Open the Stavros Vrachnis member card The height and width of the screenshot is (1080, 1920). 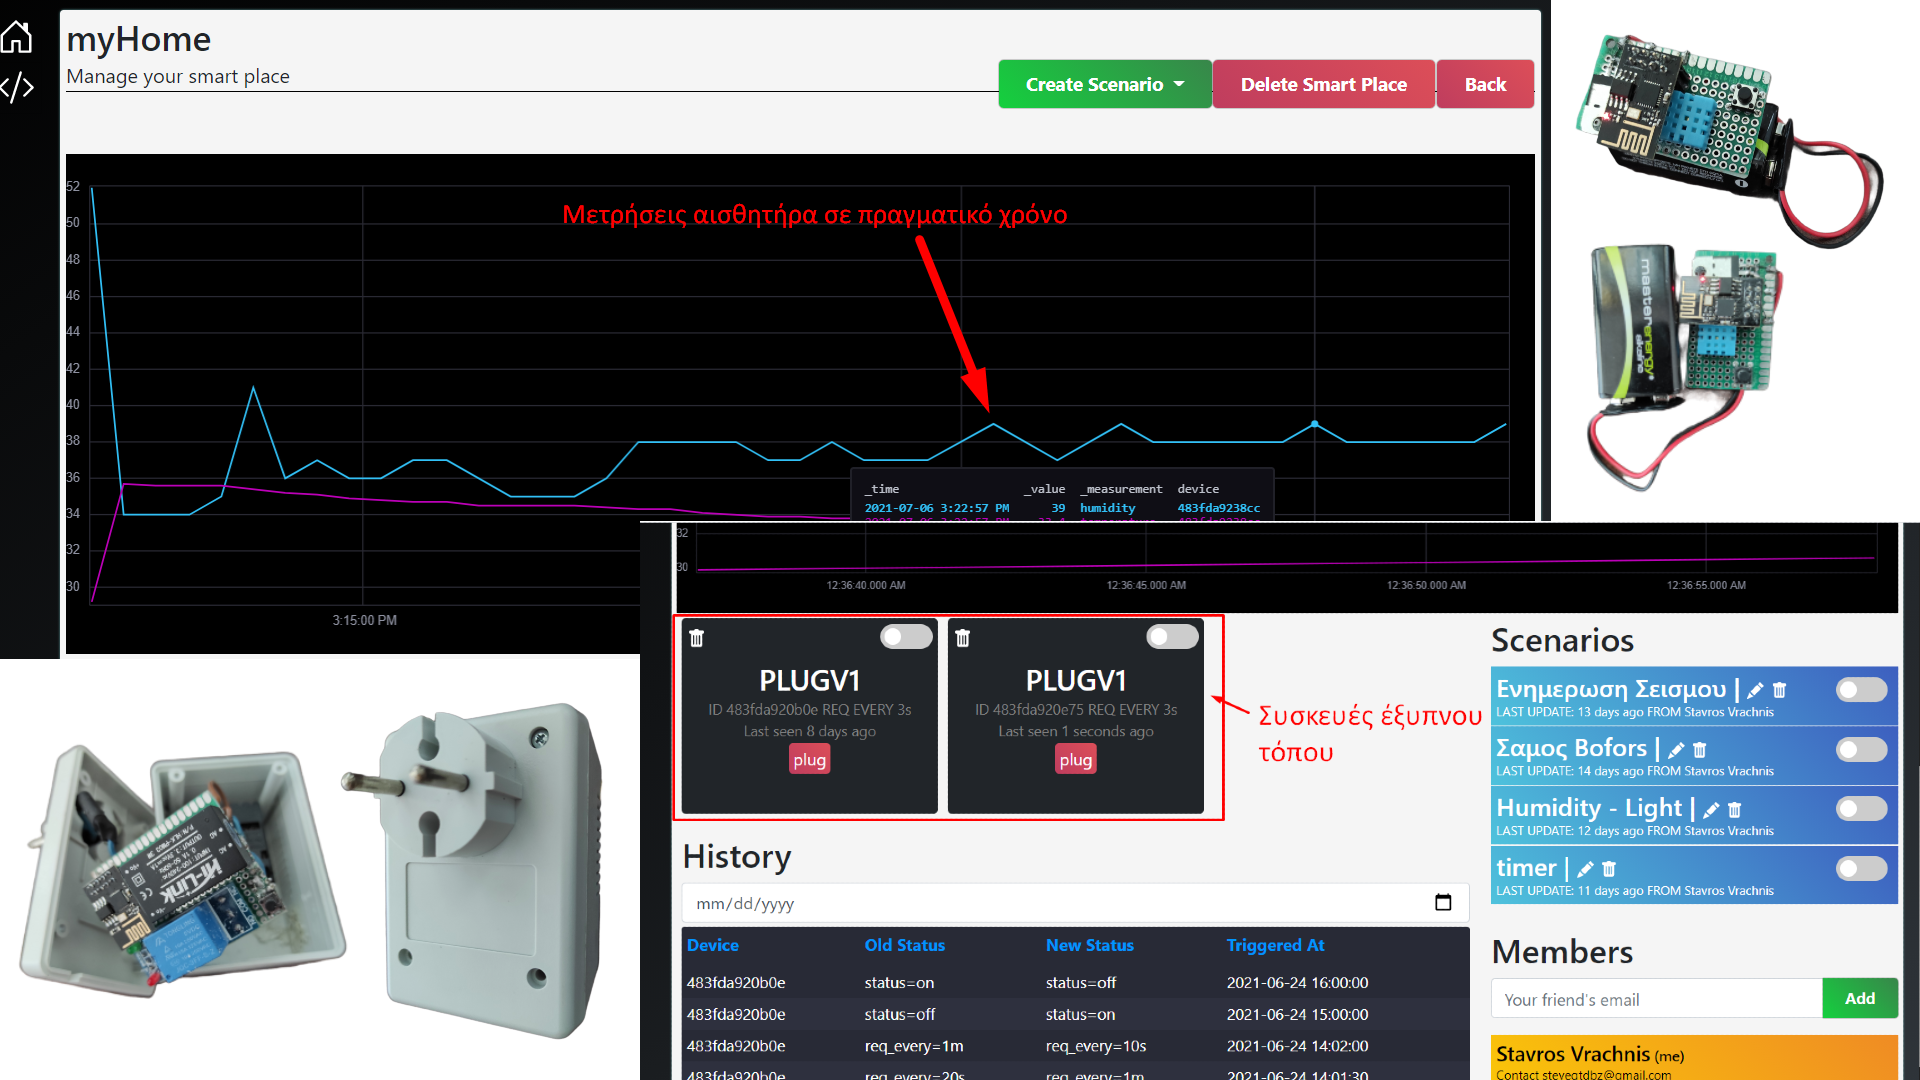coord(1694,1058)
